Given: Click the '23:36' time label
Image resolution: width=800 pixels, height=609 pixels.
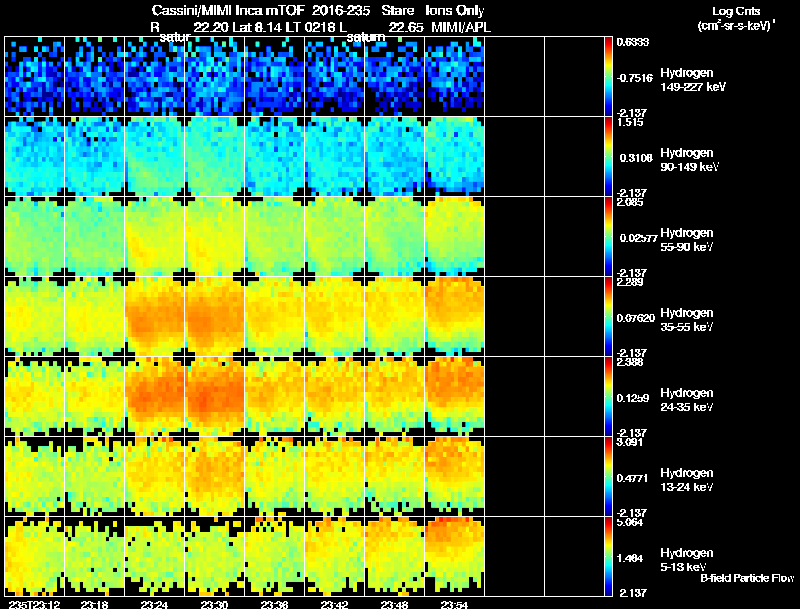Looking at the screenshot, I should click(x=274, y=605).
